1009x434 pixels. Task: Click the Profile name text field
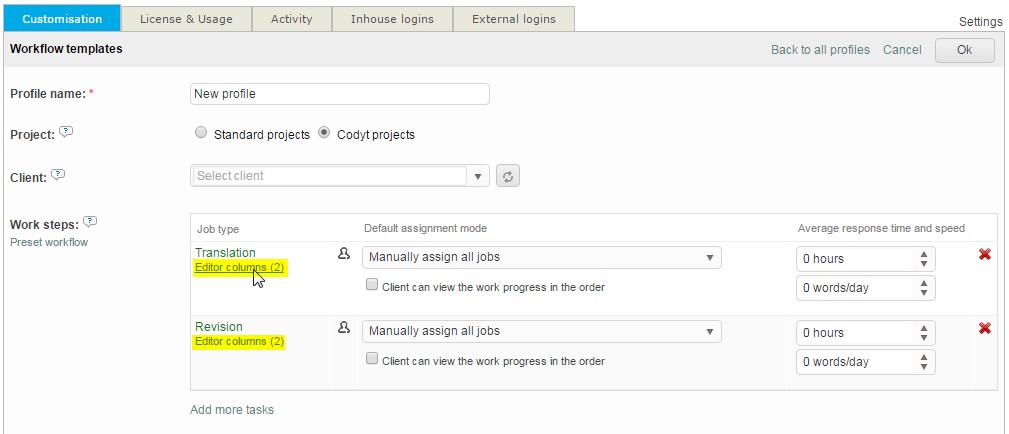coord(339,94)
